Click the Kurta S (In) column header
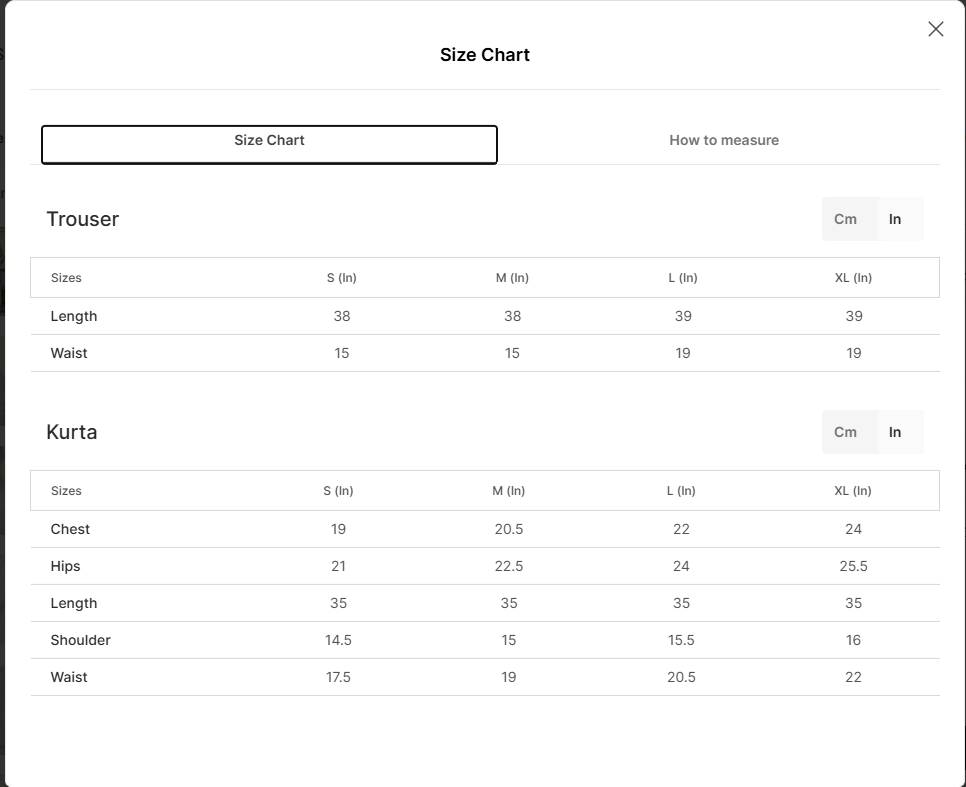This screenshot has width=966, height=787. (338, 491)
